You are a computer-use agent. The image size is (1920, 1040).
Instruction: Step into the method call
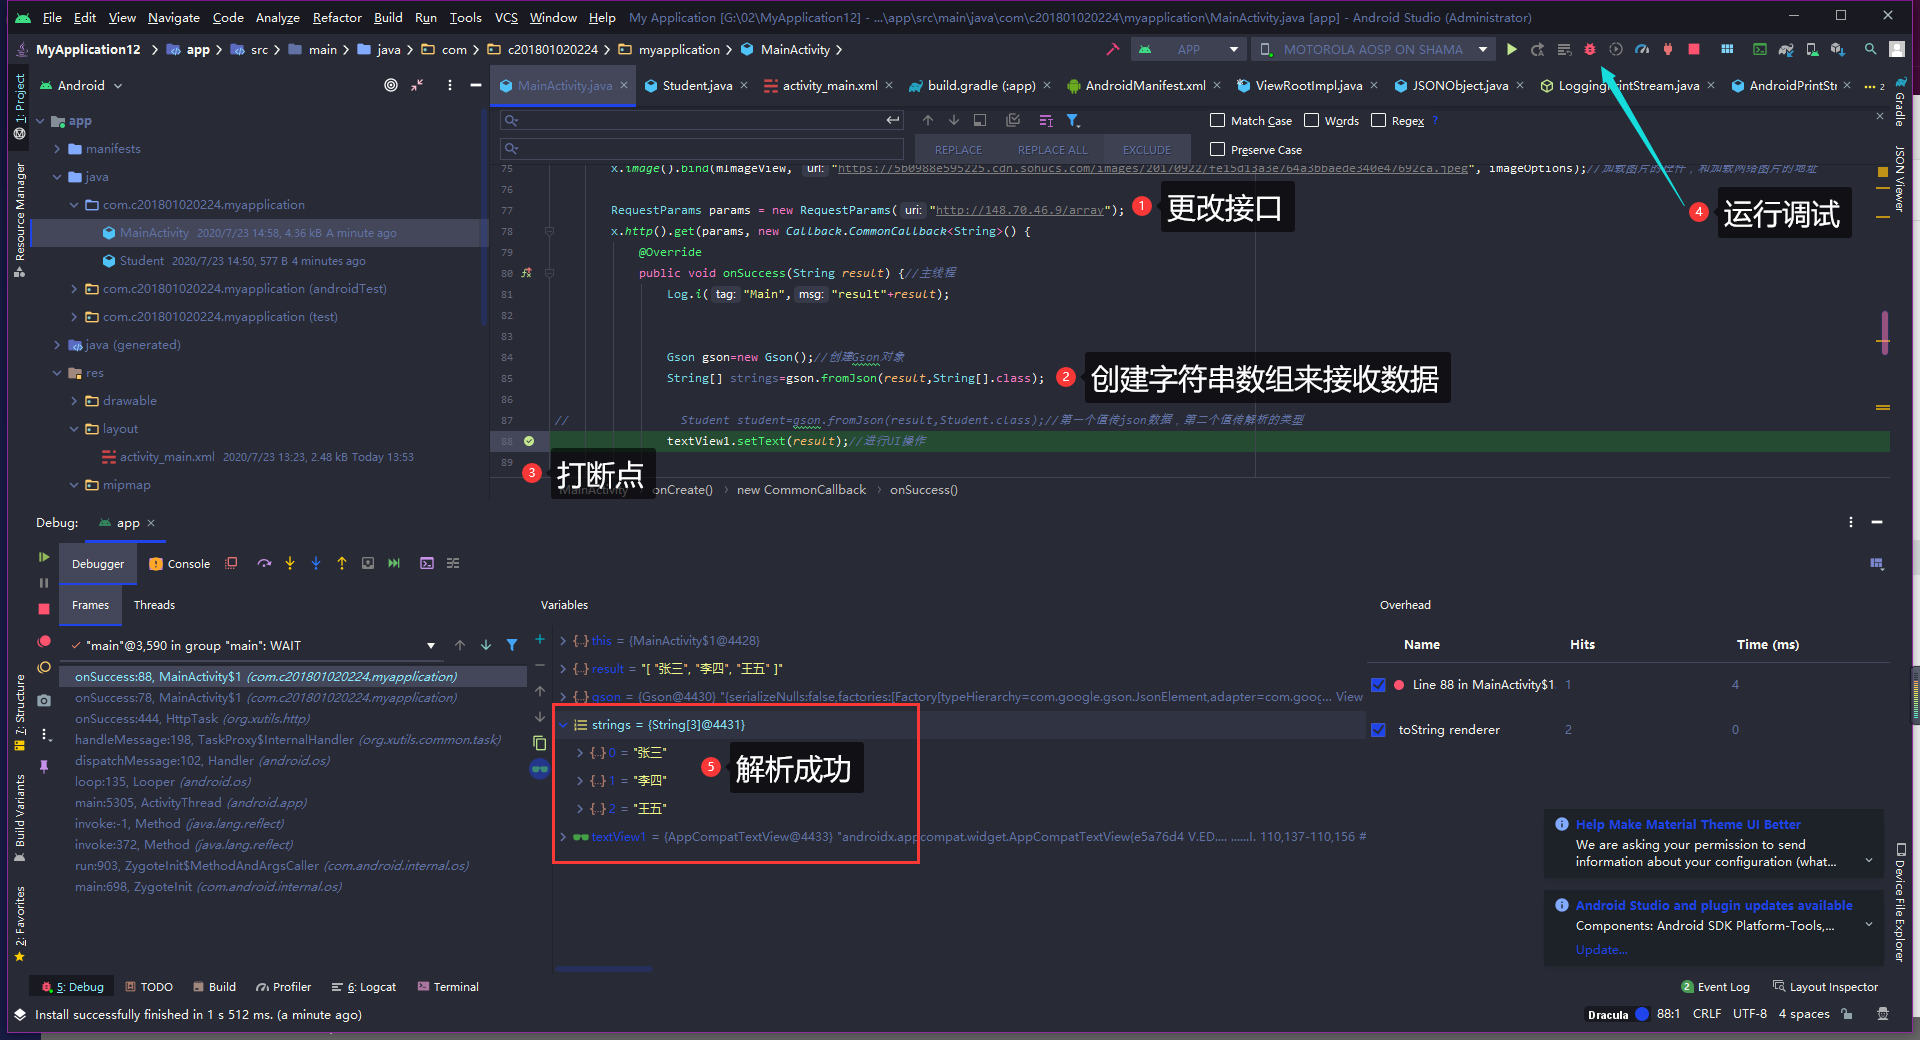click(x=290, y=563)
